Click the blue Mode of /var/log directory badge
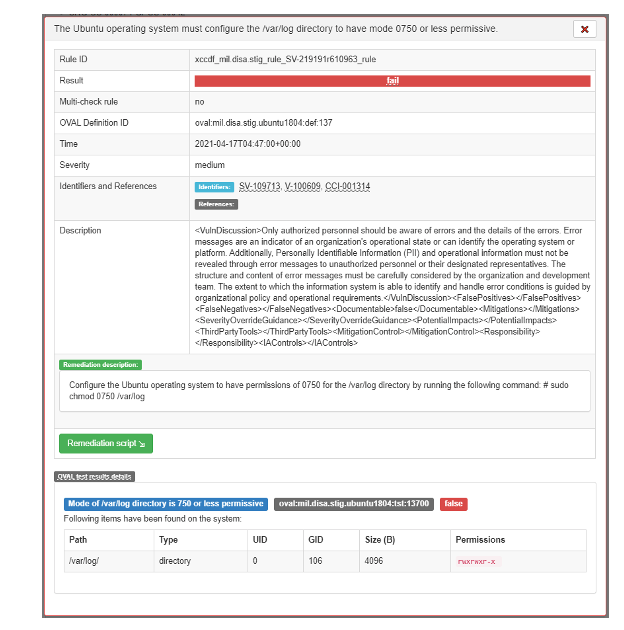This screenshot has width=624, height=630. click(x=166, y=504)
